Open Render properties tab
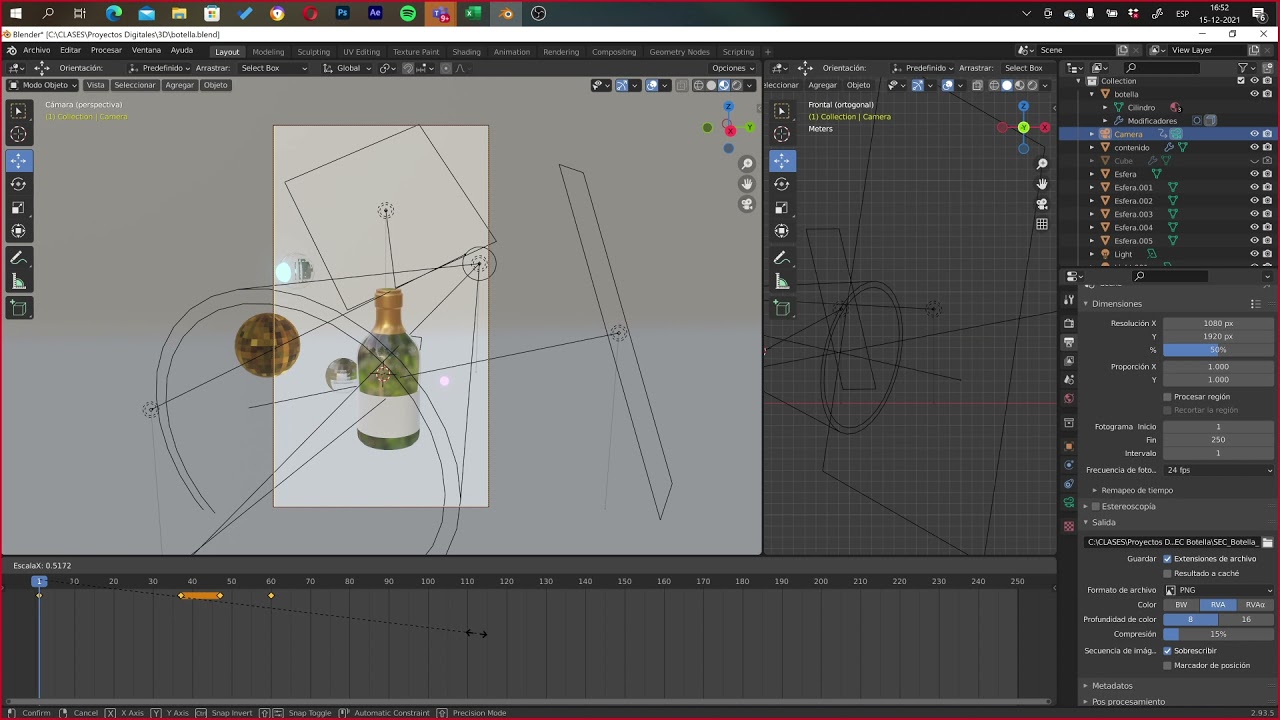This screenshot has width=1280, height=720. pyautogui.click(x=1069, y=323)
